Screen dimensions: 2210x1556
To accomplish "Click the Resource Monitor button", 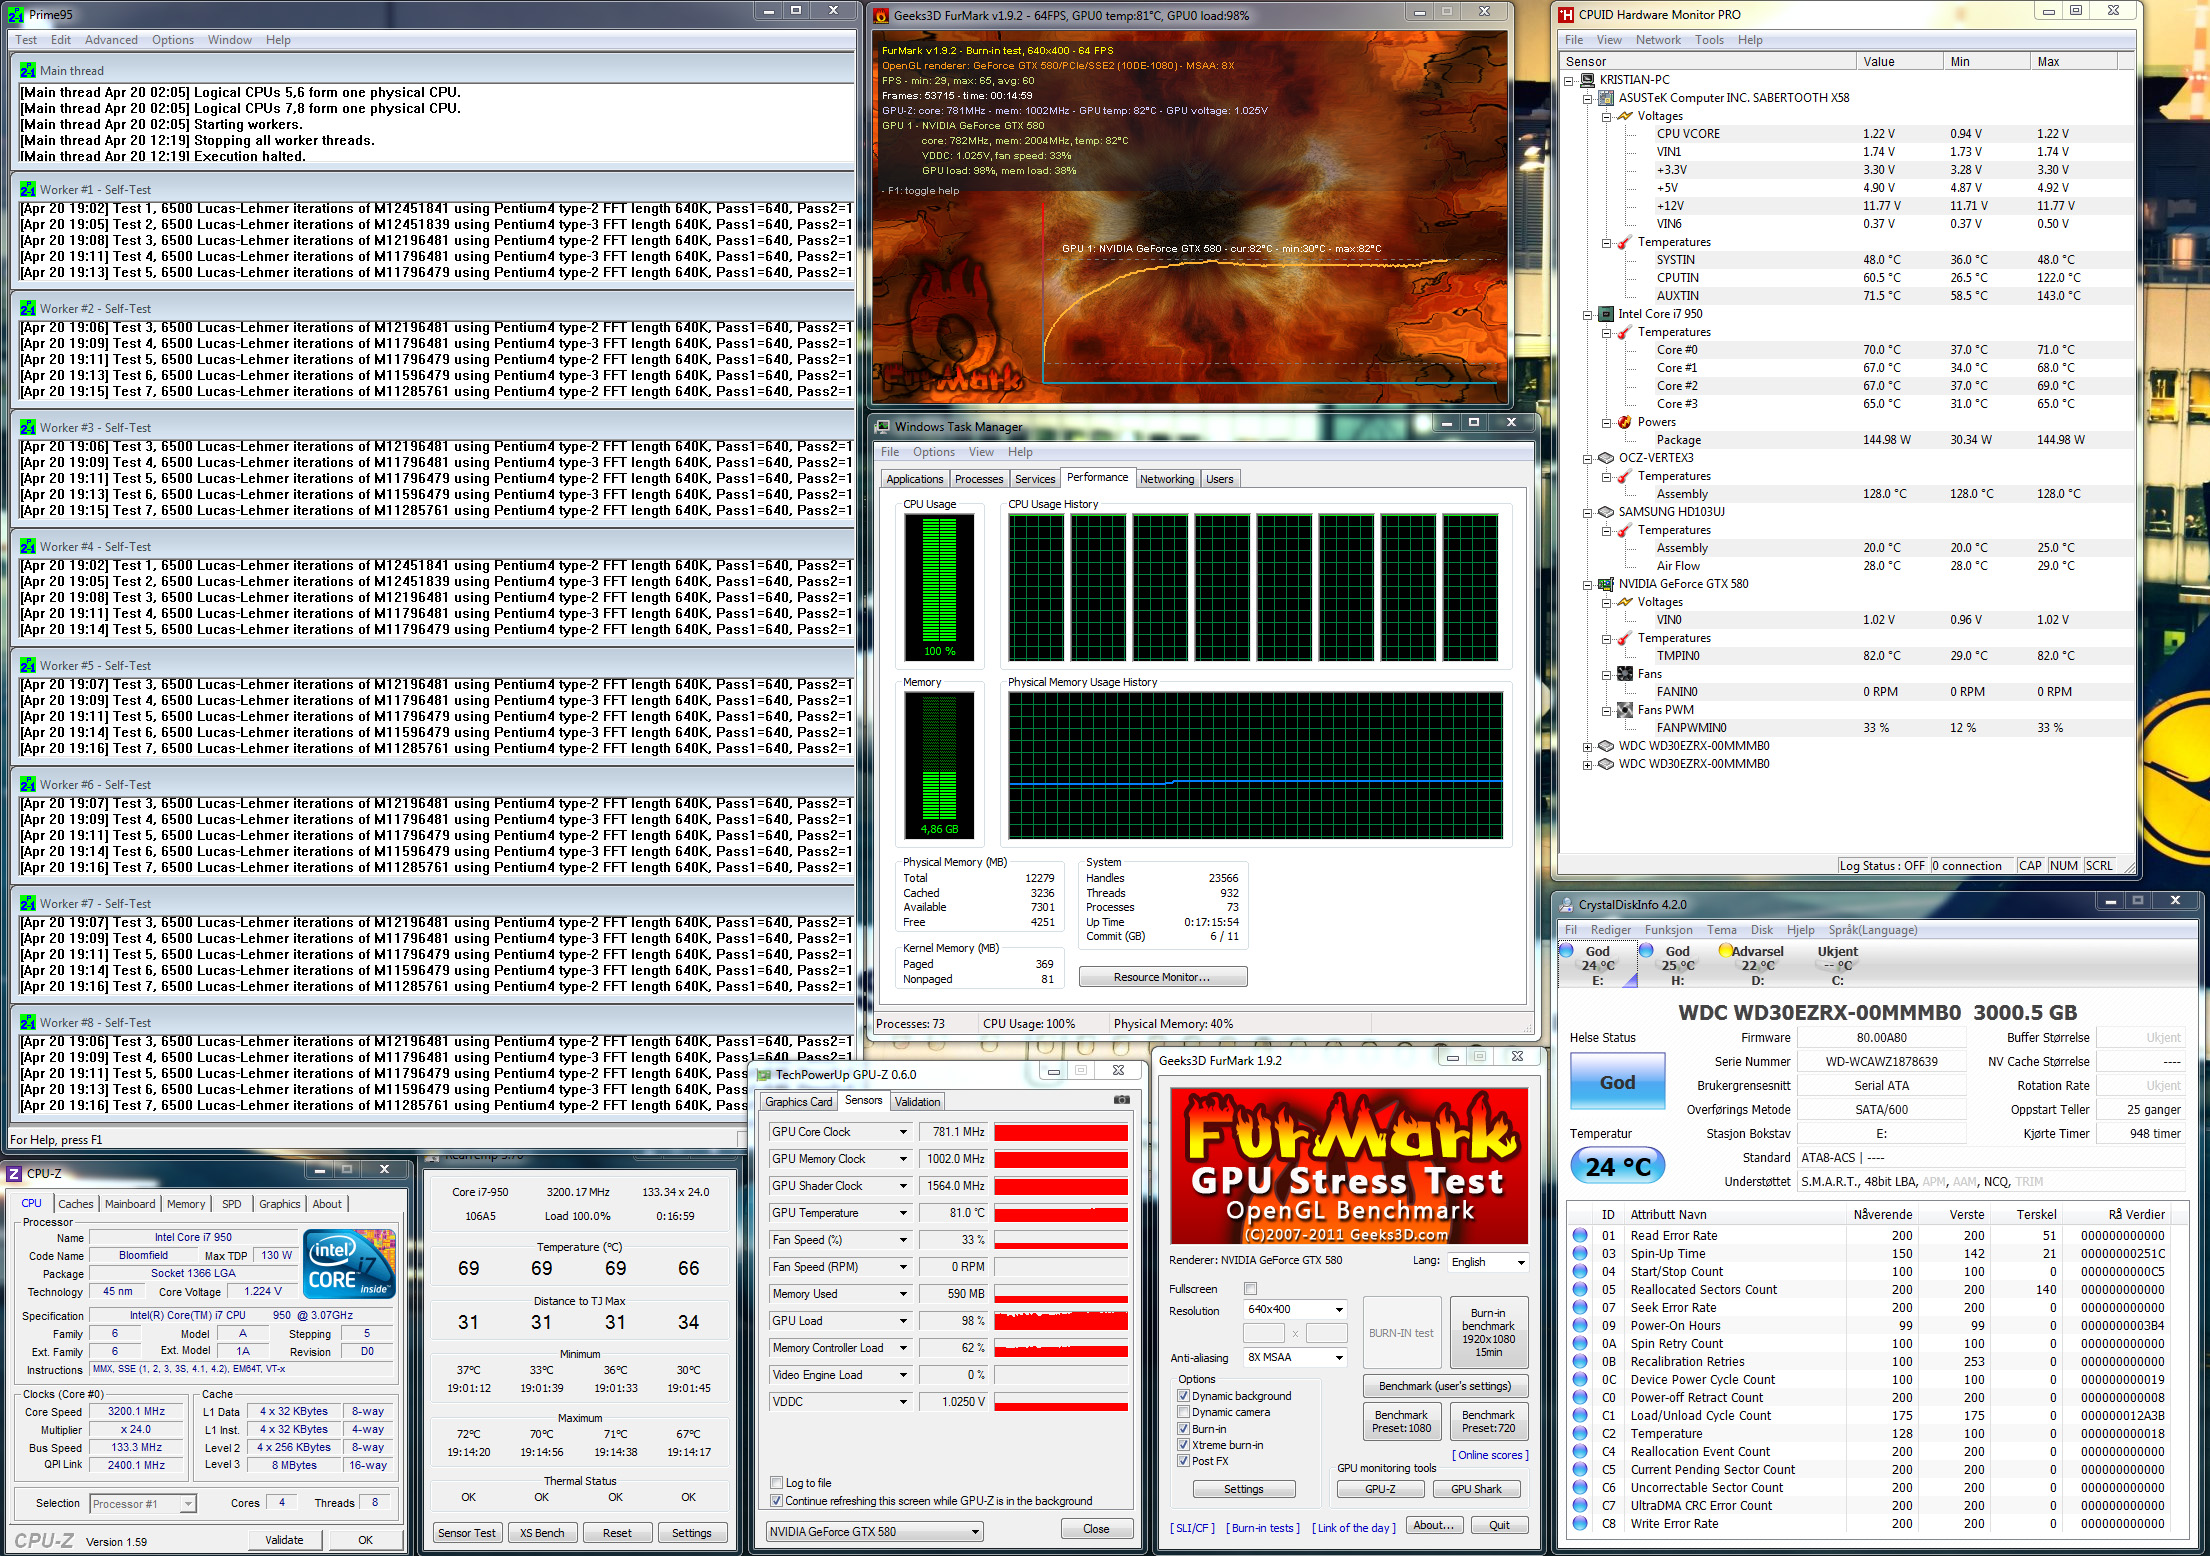I will pos(1162,977).
